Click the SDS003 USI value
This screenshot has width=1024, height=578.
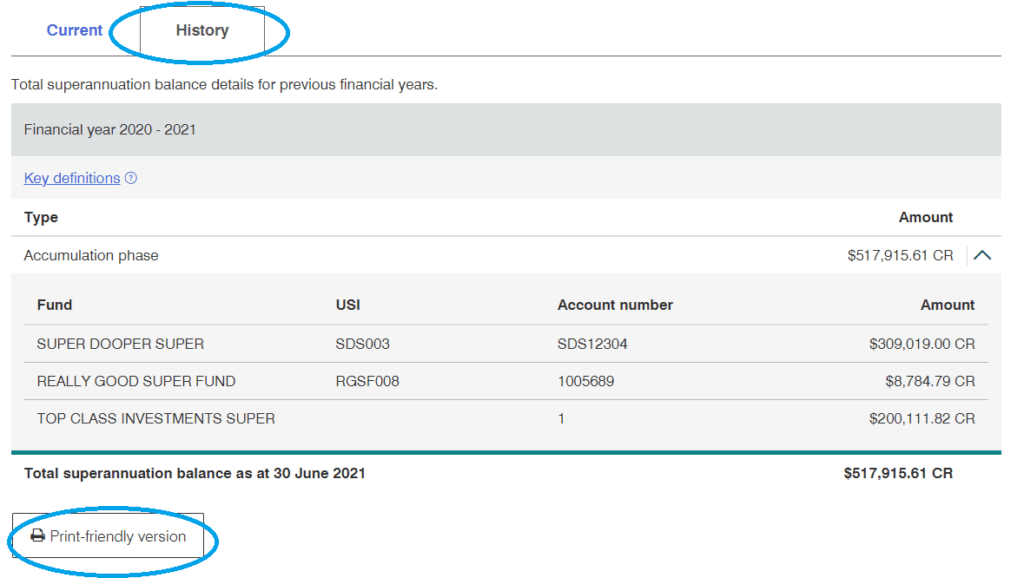[x=362, y=344]
